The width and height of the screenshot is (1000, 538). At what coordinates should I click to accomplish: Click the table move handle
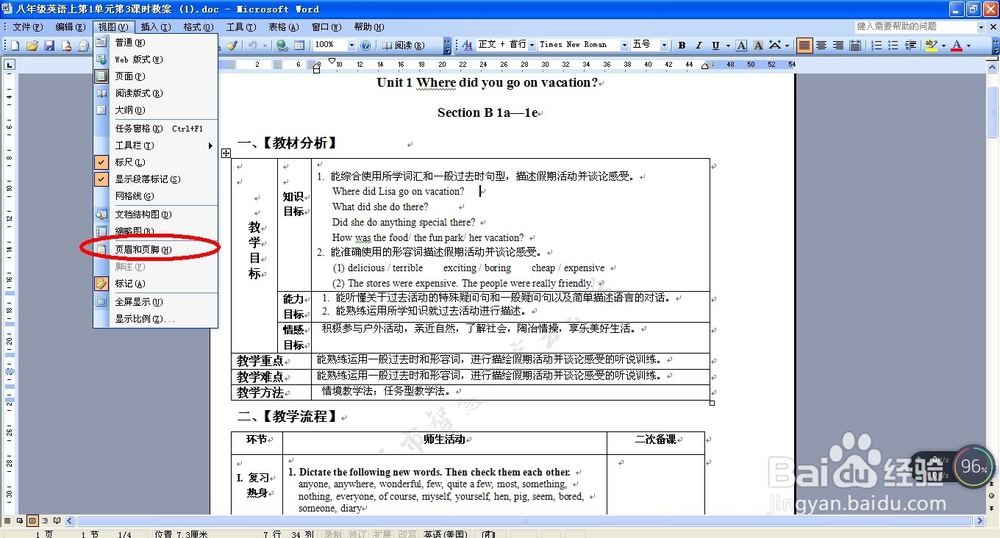click(x=226, y=153)
